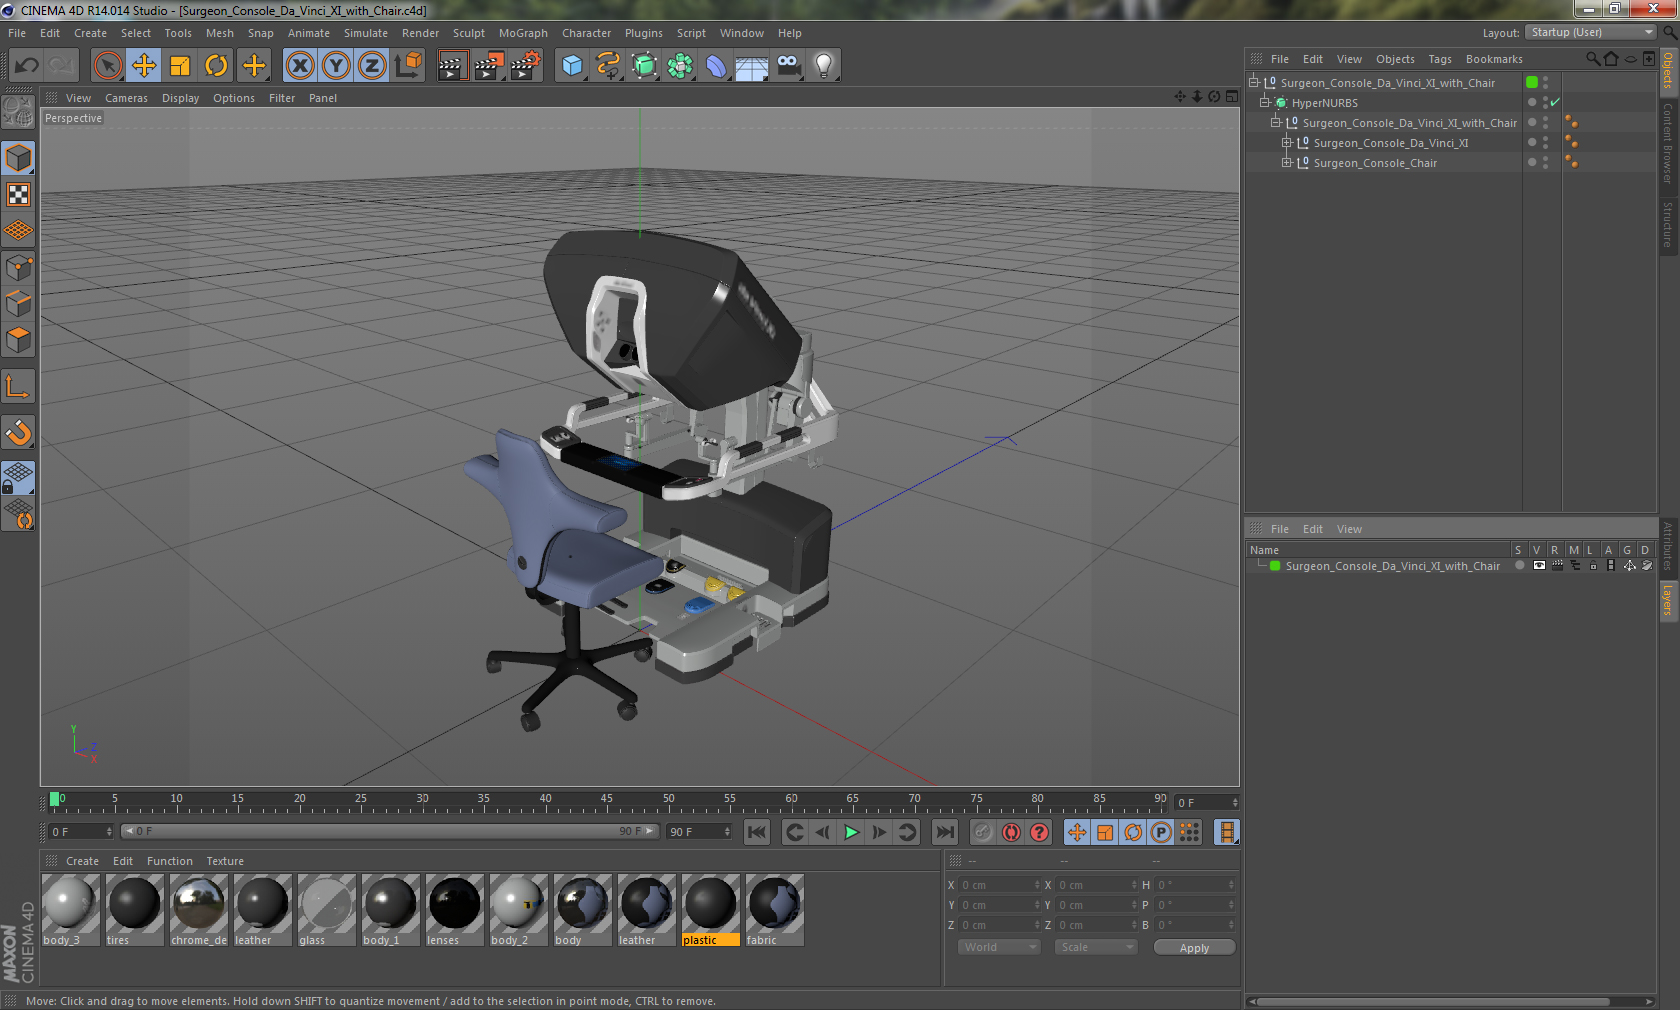The width and height of the screenshot is (1680, 1010).
Task: Open the floor environment icon
Action: tap(752, 66)
